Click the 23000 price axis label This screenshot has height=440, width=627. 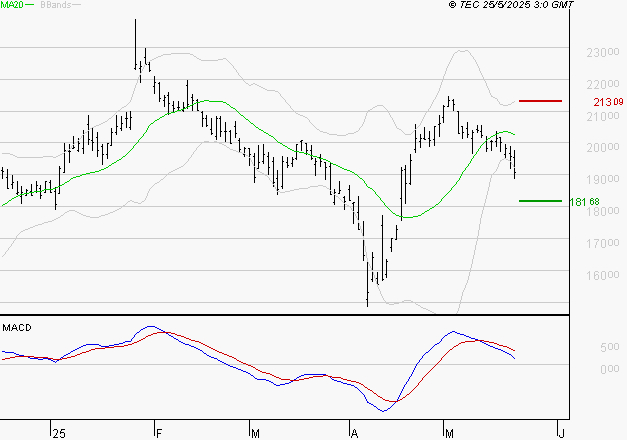click(603, 52)
